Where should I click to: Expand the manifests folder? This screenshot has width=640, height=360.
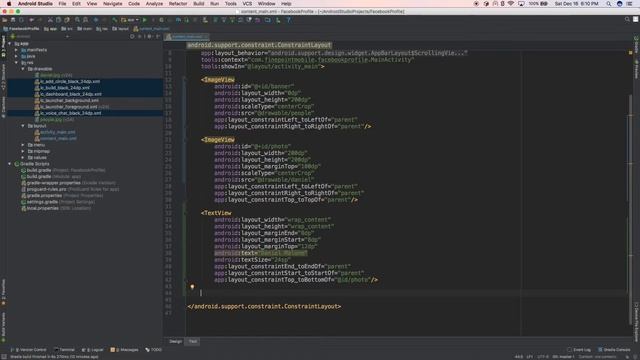coord(16,50)
